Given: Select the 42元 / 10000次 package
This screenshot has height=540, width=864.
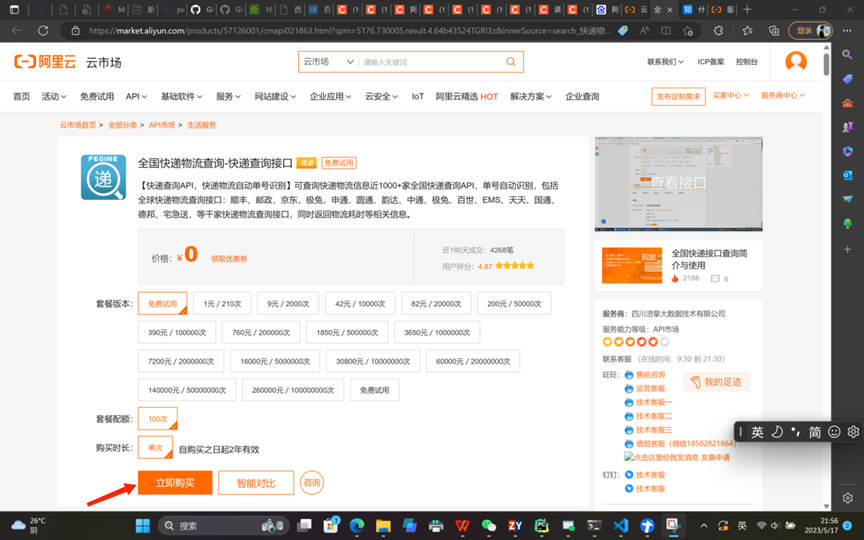Looking at the screenshot, I should click(360, 304).
